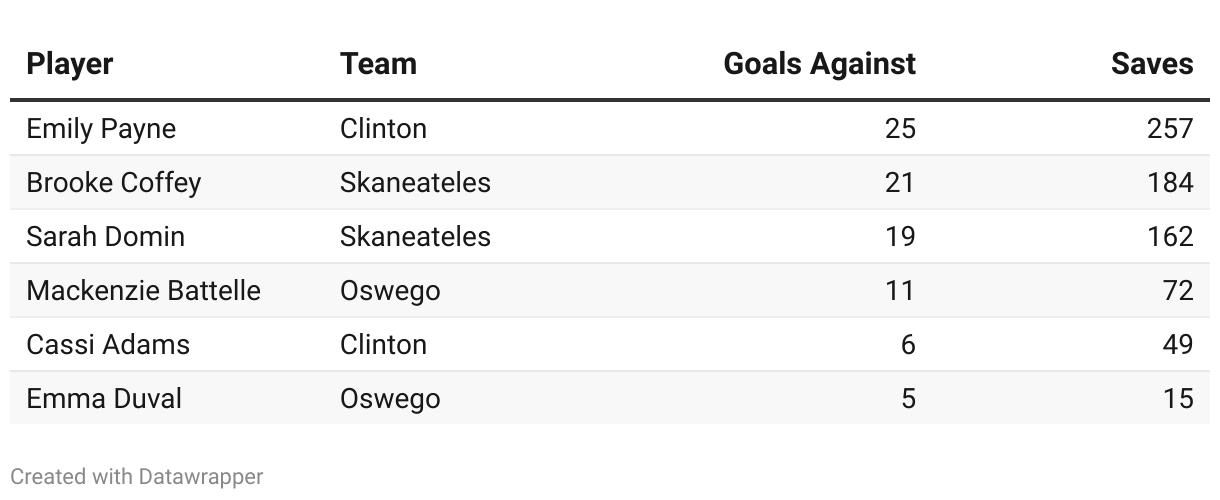
Task: Select the Mackenzie Battelle player name
Action: pyautogui.click(x=143, y=291)
